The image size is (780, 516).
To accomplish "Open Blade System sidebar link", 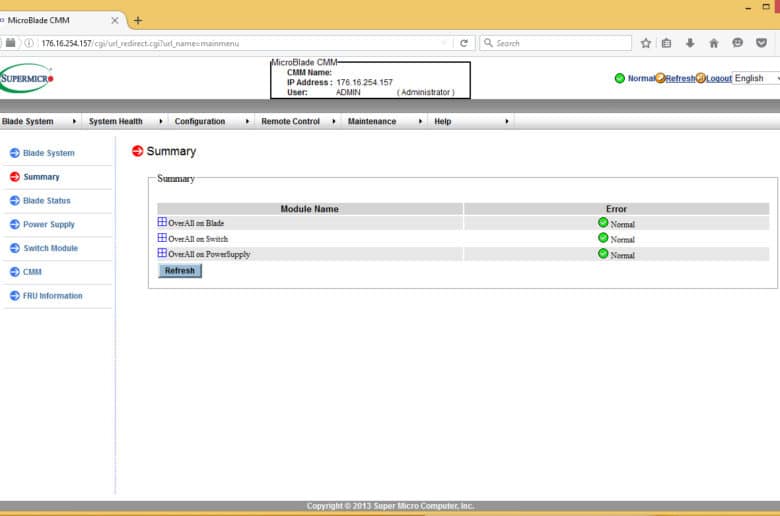I will click(x=49, y=153).
